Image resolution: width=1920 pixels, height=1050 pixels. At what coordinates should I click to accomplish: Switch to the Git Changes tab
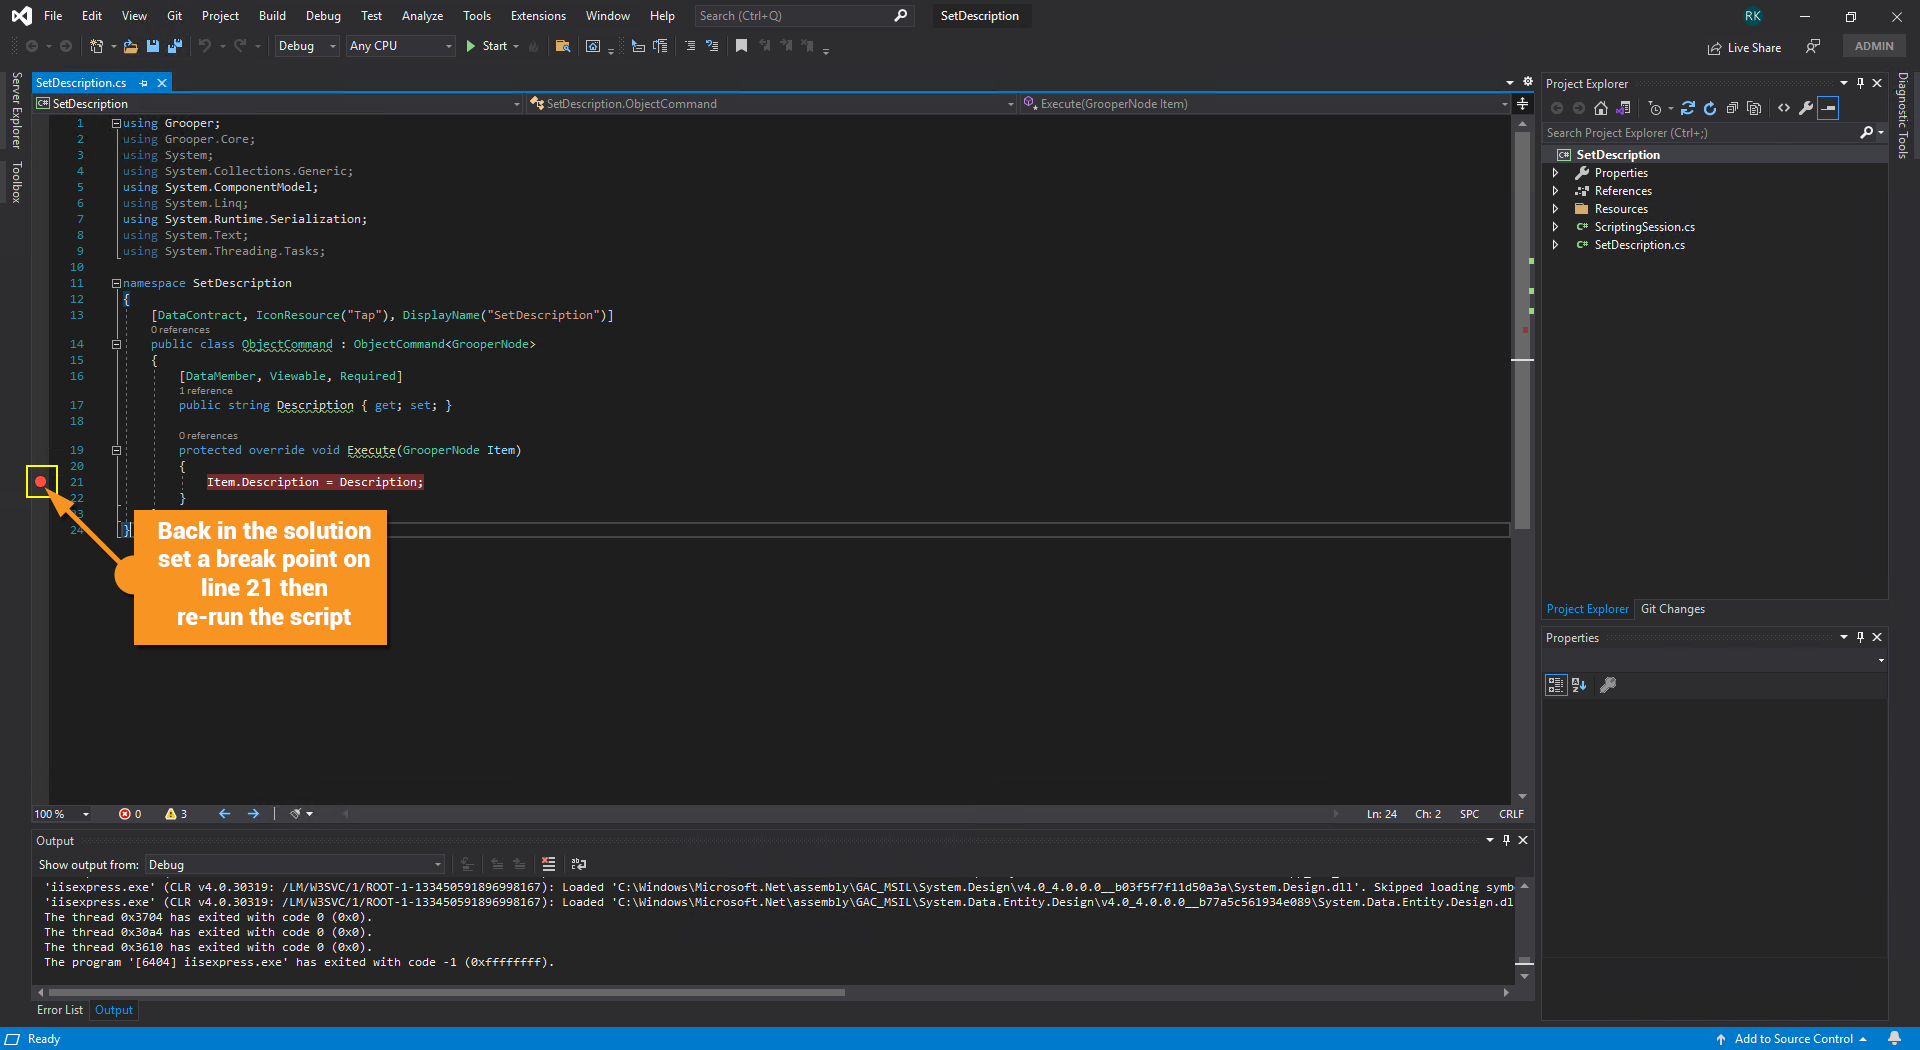(1672, 609)
